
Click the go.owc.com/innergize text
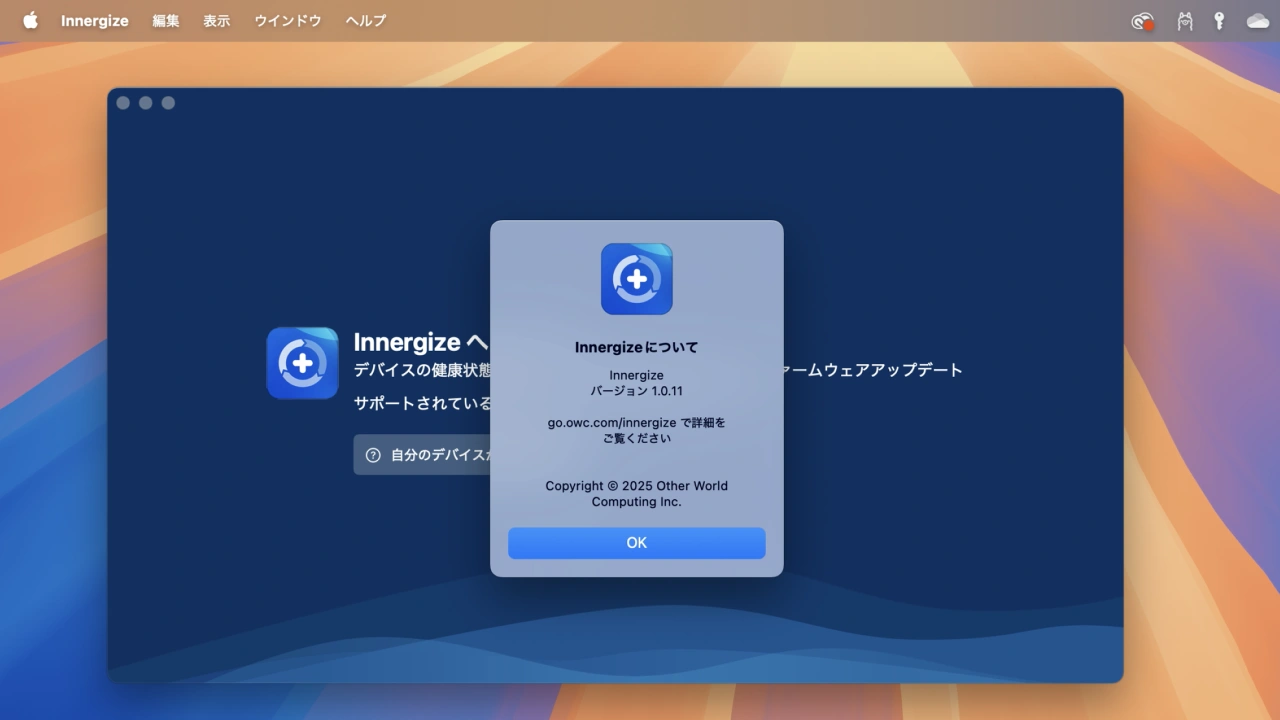611,423
